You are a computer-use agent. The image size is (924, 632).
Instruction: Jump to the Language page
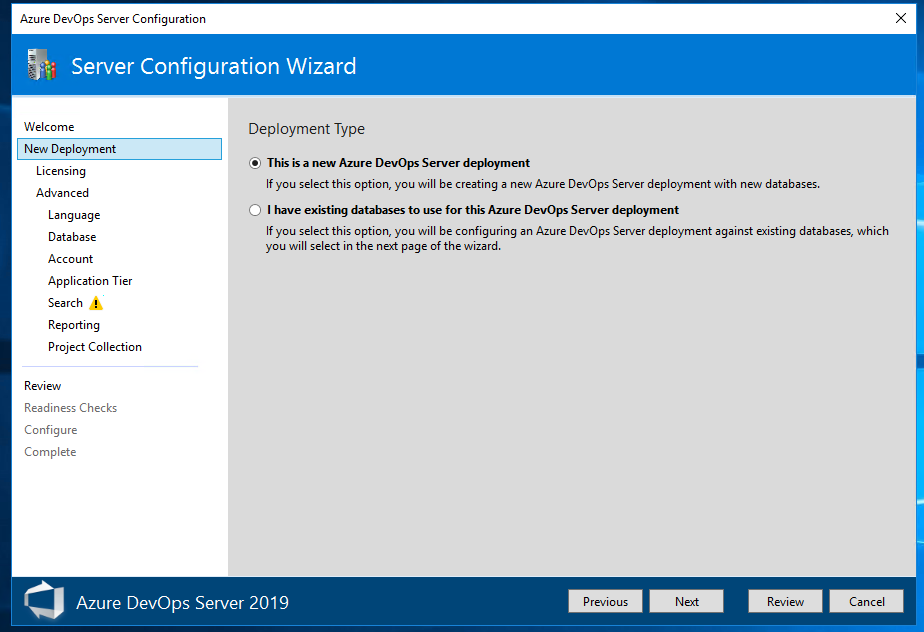(x=74, y=215)
